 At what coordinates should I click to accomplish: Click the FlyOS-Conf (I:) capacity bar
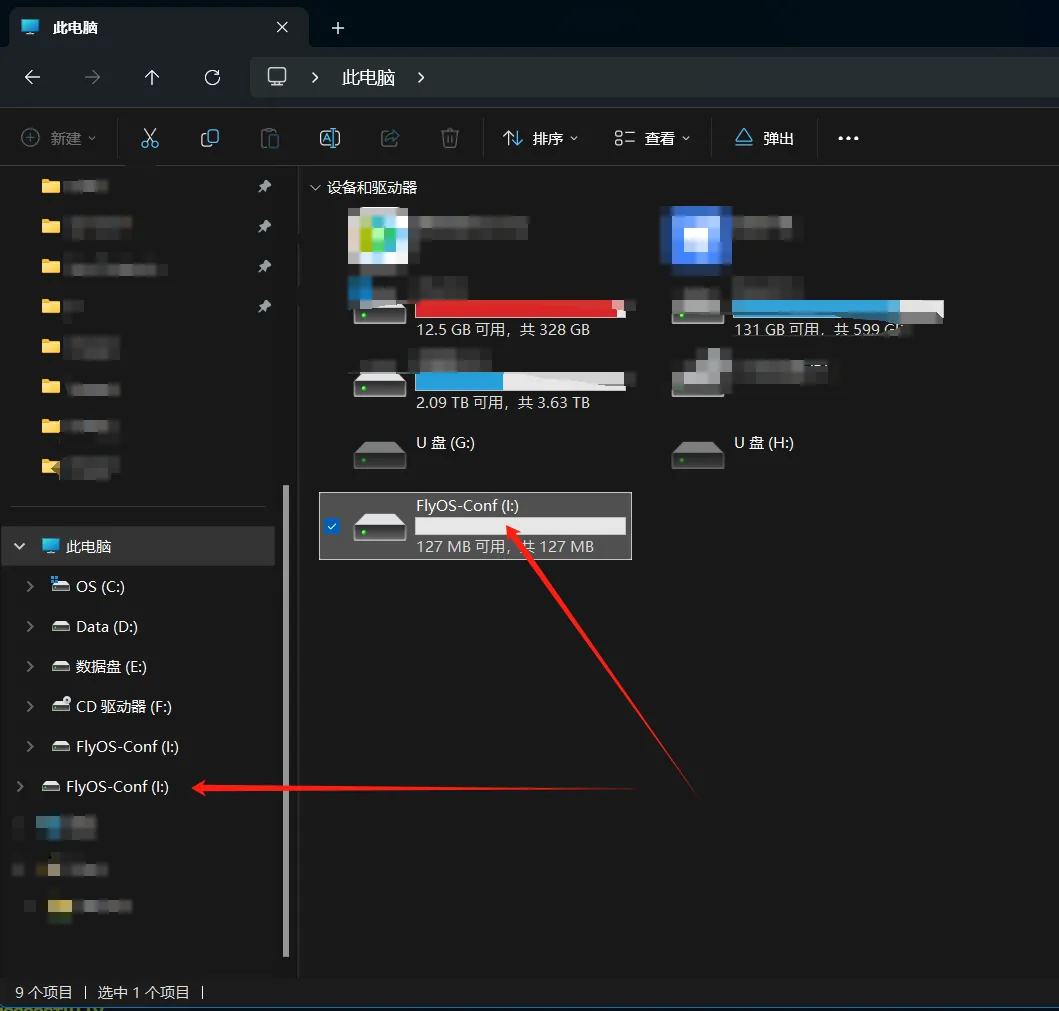coord(520,526)
